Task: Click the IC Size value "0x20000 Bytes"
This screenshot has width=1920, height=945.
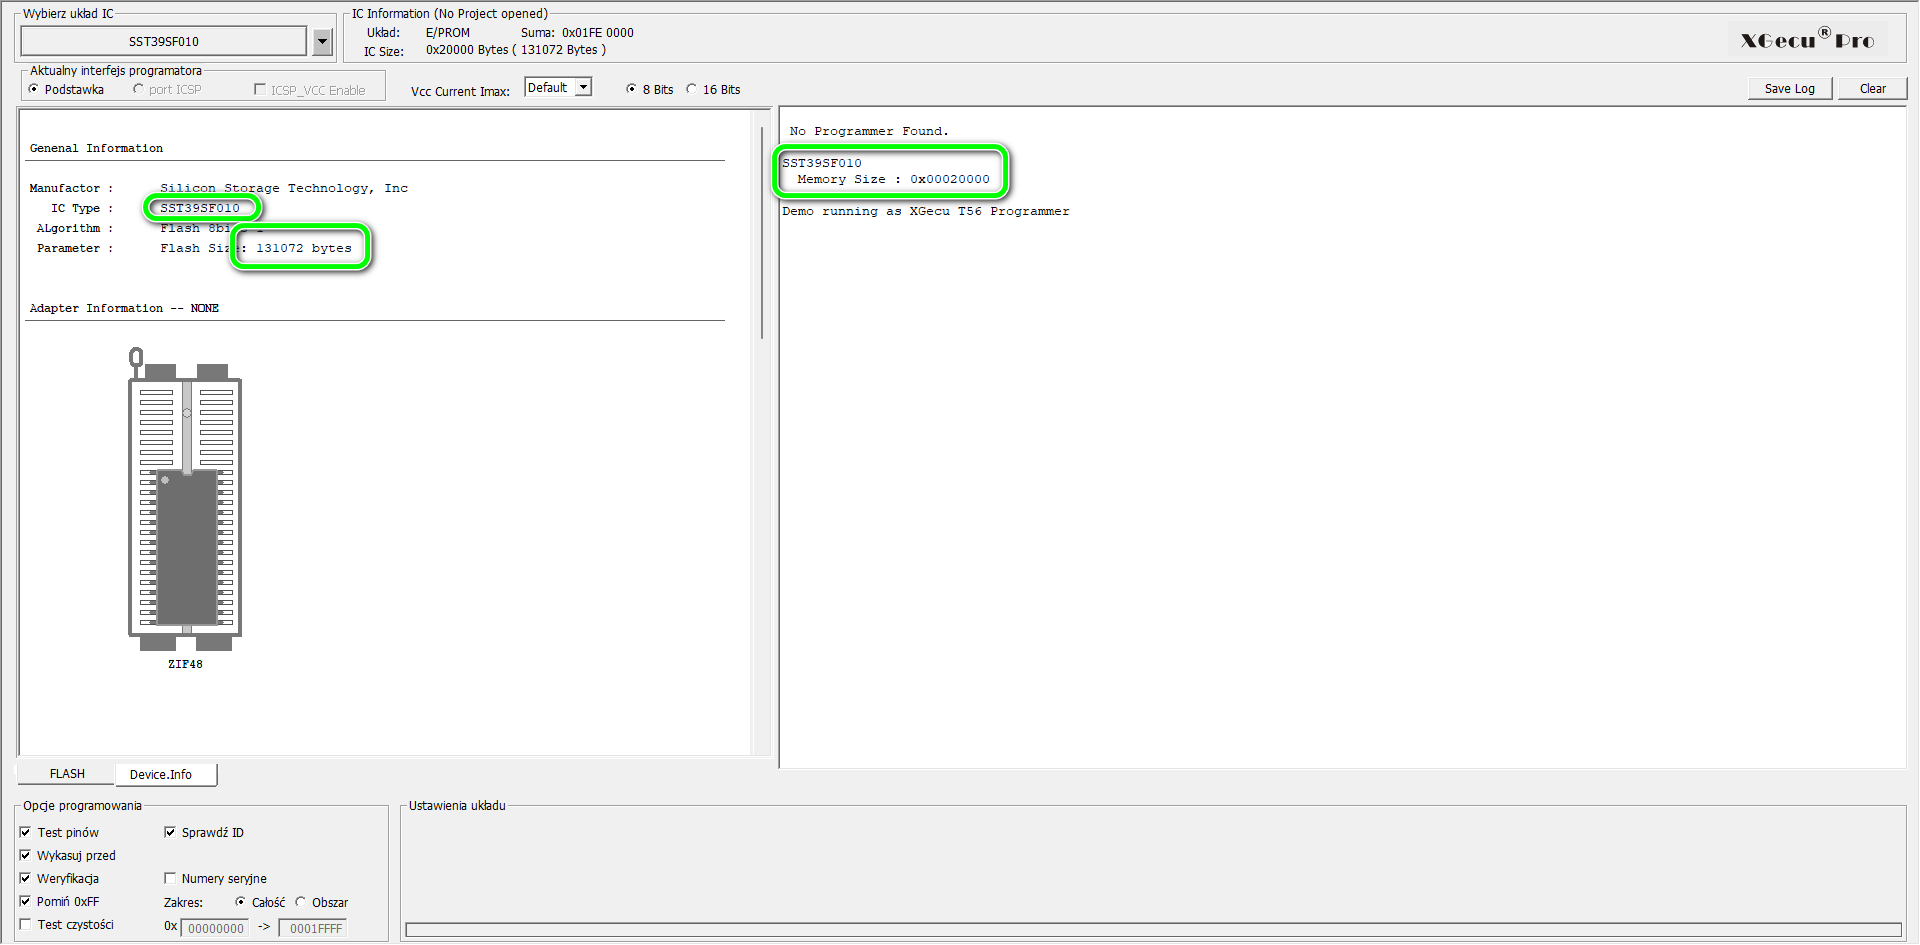Action: point(467,50)
